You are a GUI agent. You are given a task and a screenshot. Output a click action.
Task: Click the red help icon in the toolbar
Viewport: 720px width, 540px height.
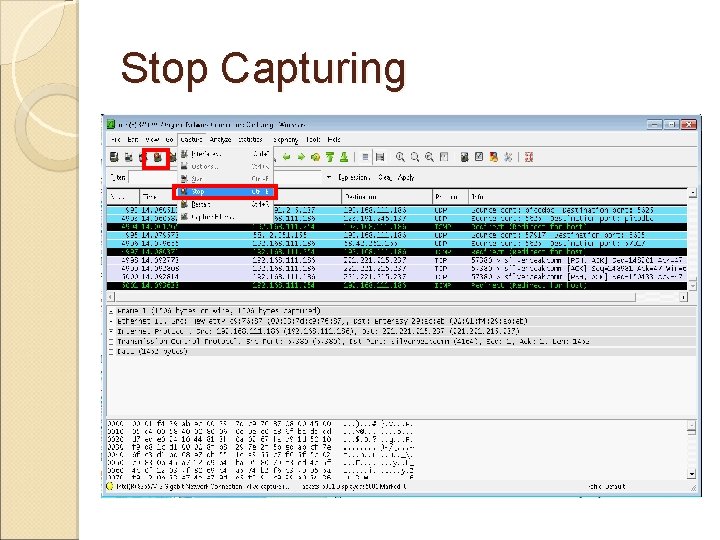[x=529, y=157]
